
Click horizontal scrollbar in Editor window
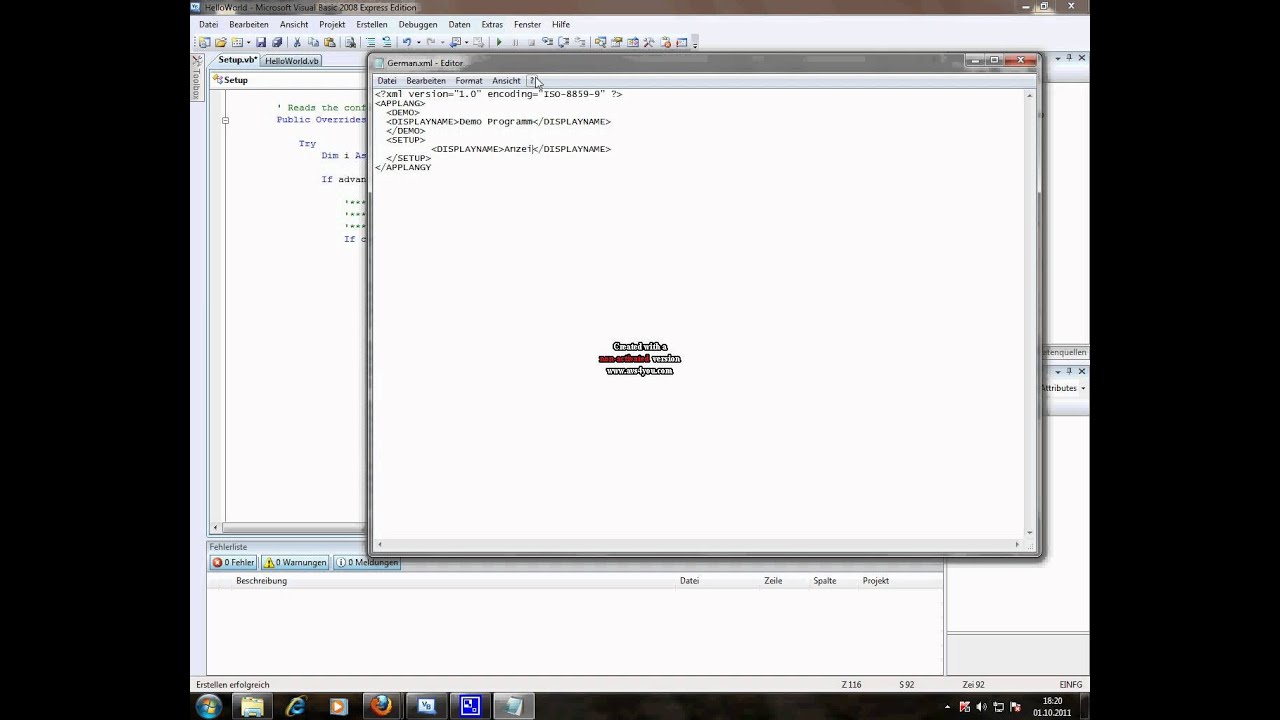(x=698, y=545)
